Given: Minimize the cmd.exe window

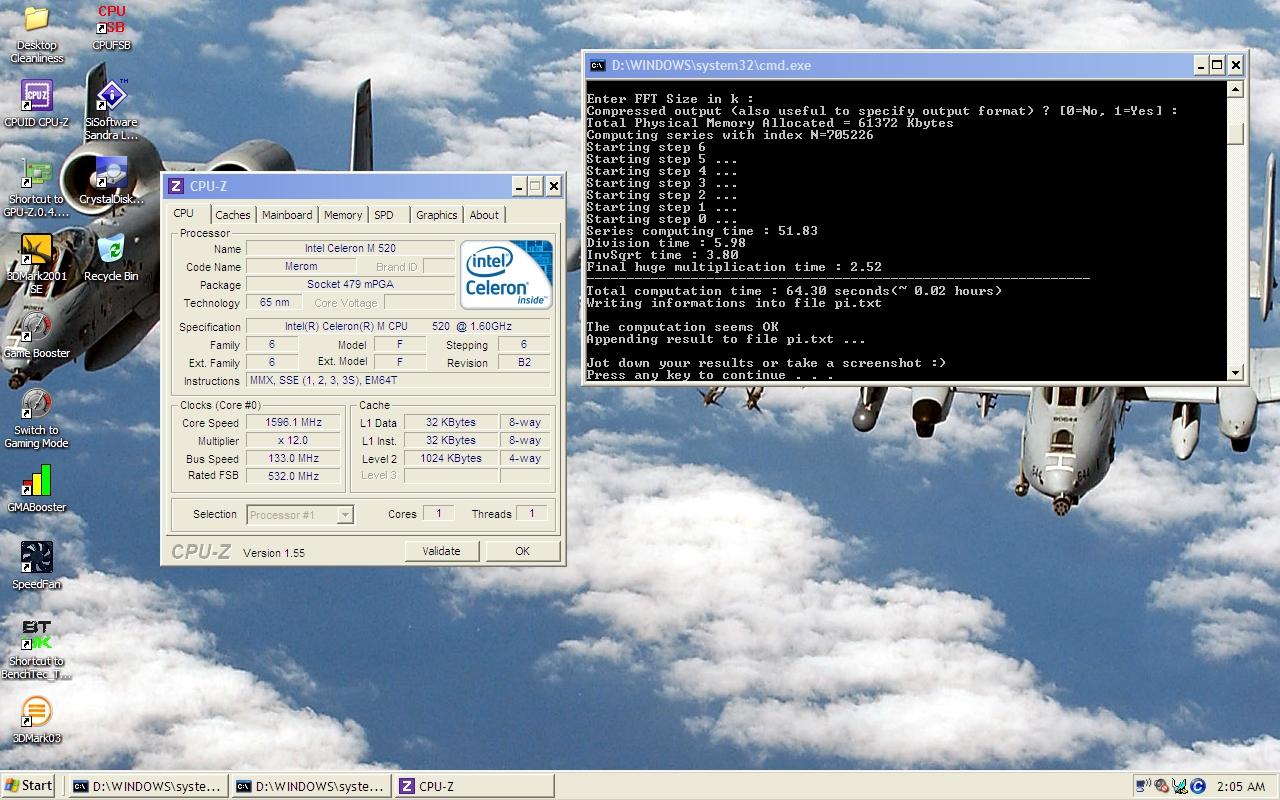Looking at the screenshot, I should tap(1201, 65).
